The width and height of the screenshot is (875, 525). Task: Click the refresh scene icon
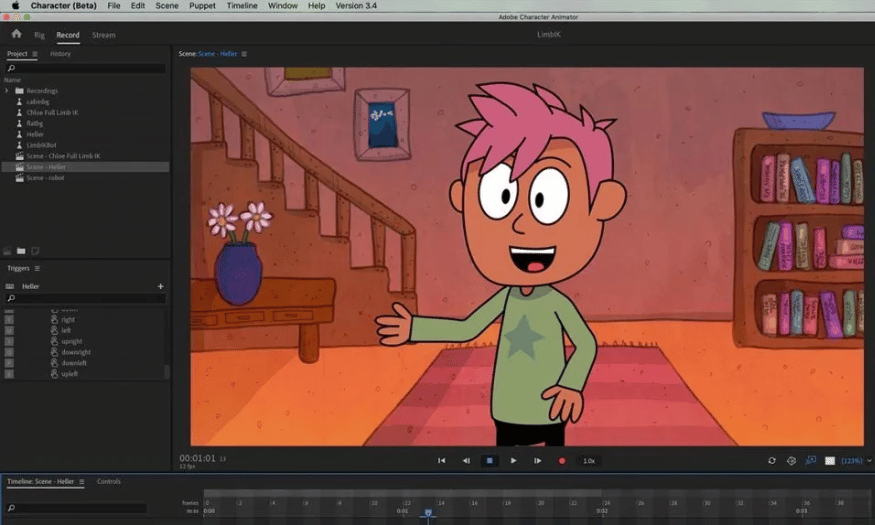772,461
